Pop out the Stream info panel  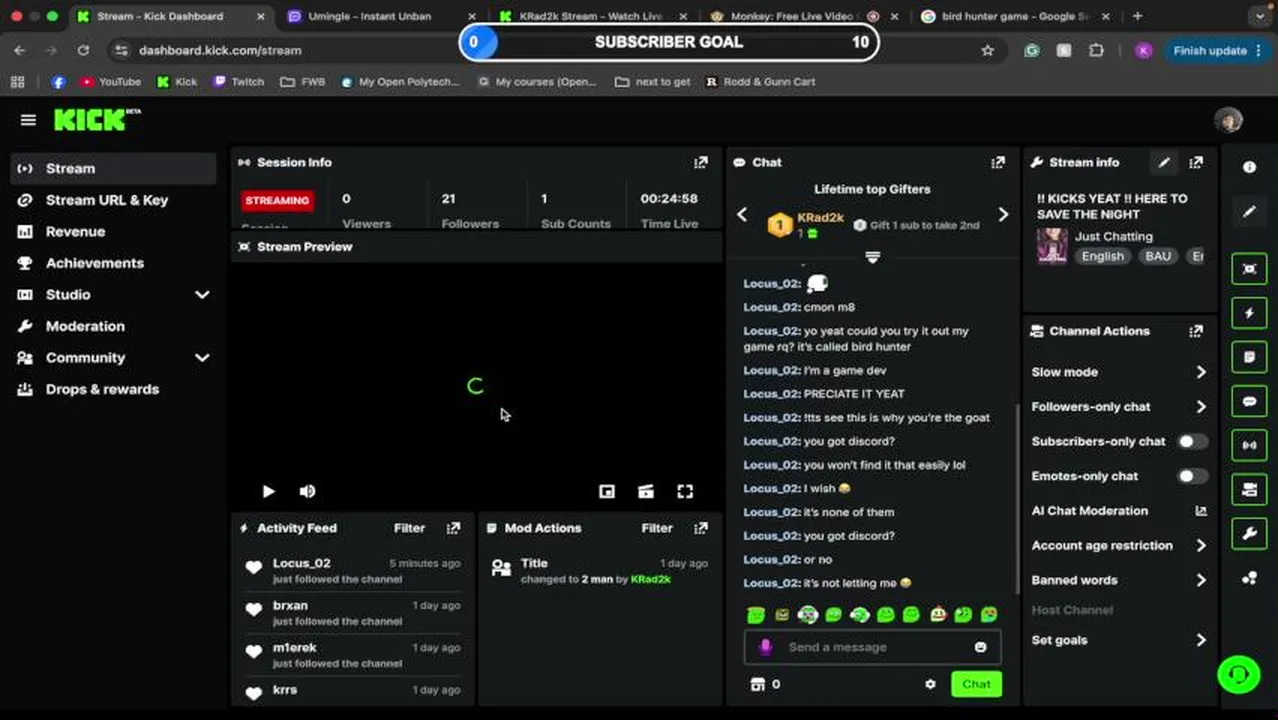(1196, 162)
